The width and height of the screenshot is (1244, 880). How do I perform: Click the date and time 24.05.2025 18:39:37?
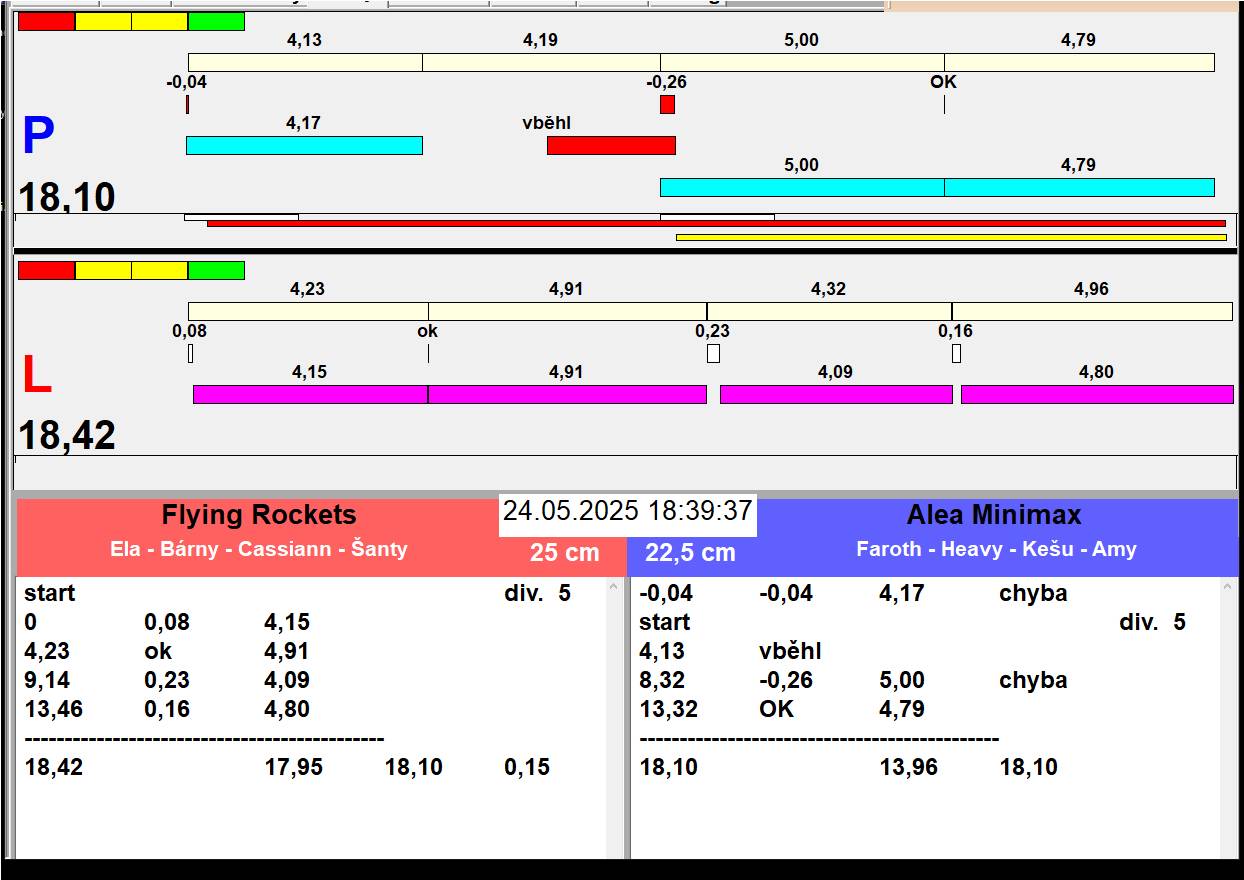coord(627,511)
